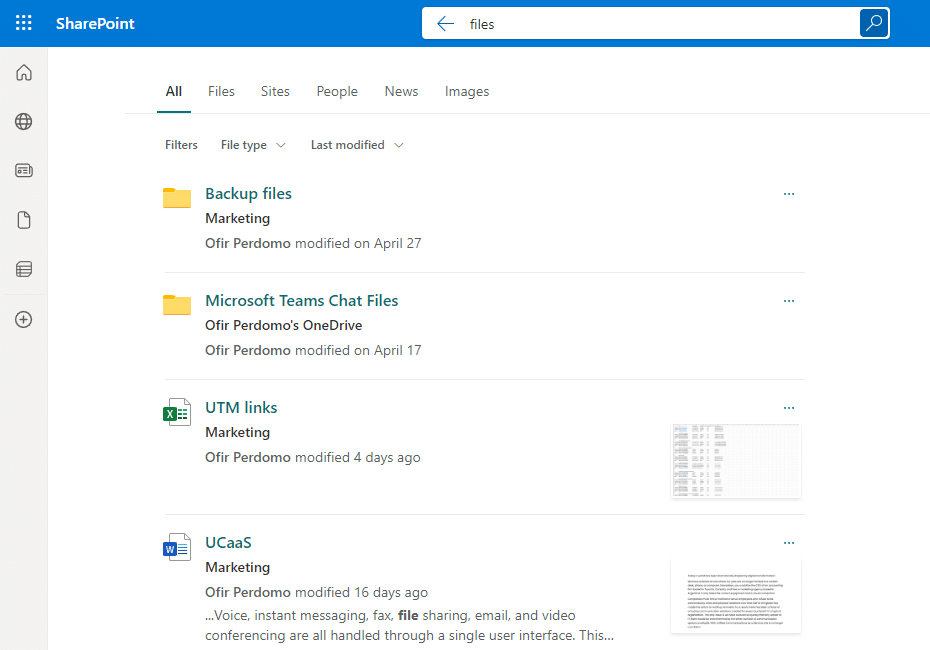930x650 pixels.
Task: Open more options for Backup files
Action: tap(789, 194)
